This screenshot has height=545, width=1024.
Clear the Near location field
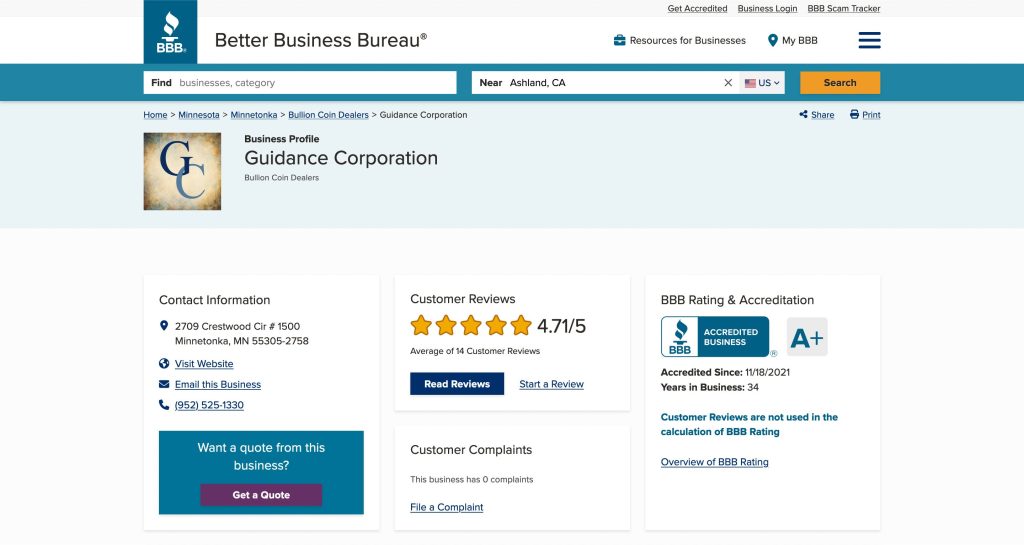tap(728, 83)
